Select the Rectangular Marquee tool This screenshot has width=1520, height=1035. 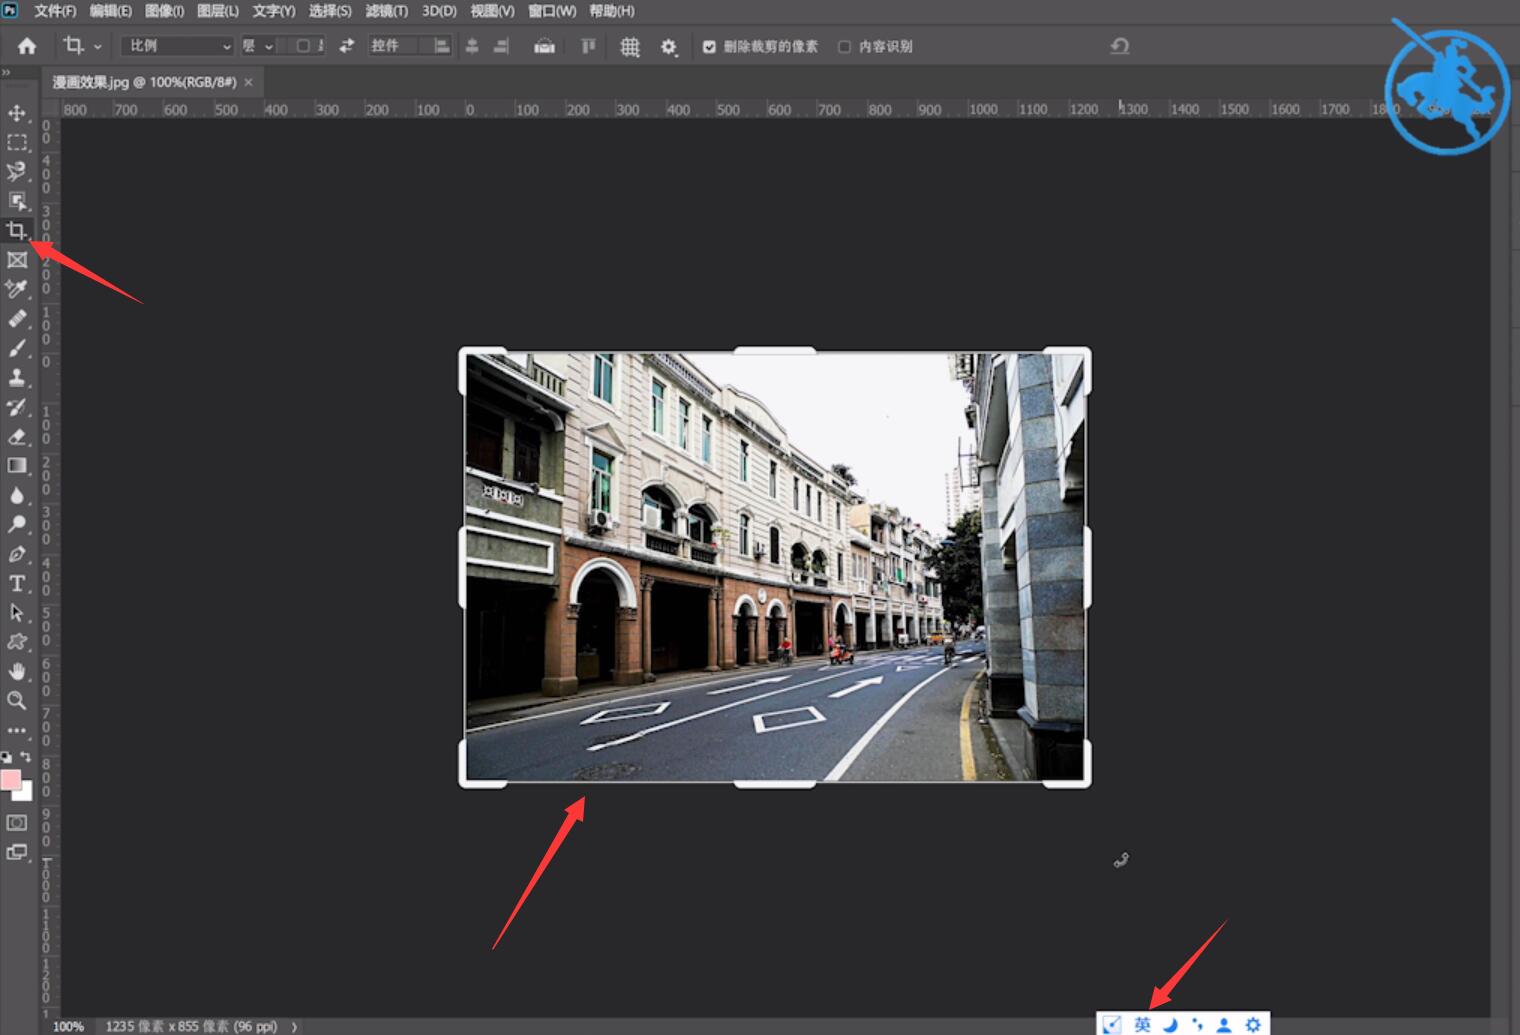[x=17, y=142]
